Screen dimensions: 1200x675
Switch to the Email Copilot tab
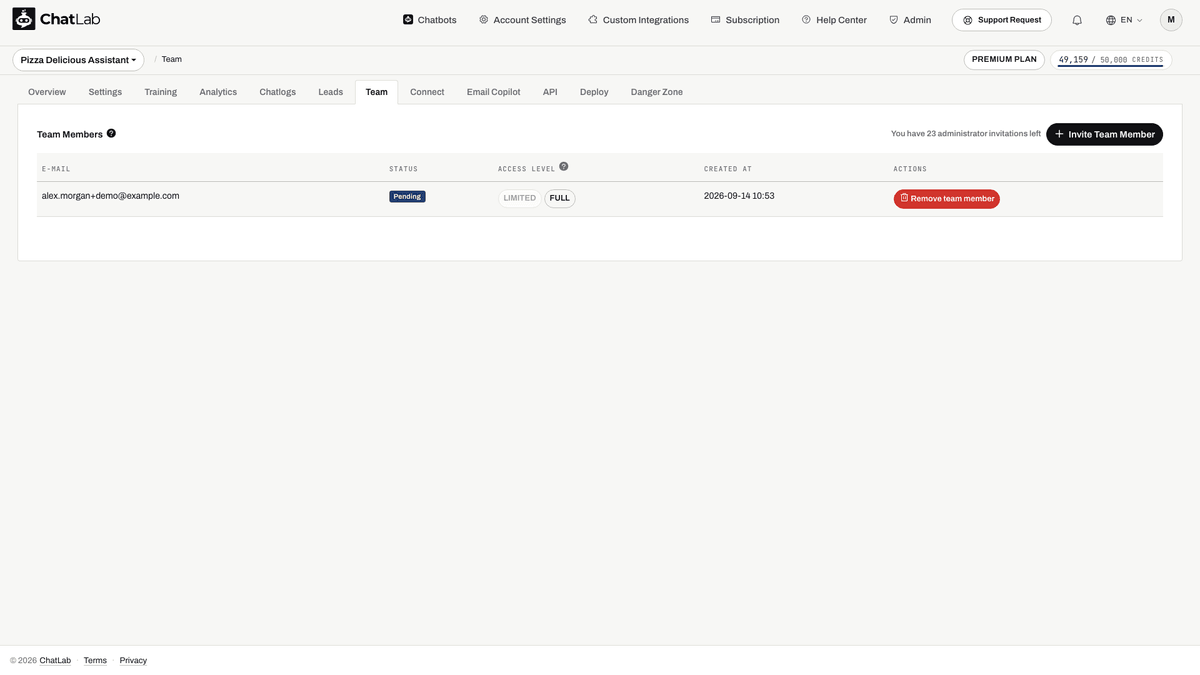pyautogui.click(x=493, y=92)
